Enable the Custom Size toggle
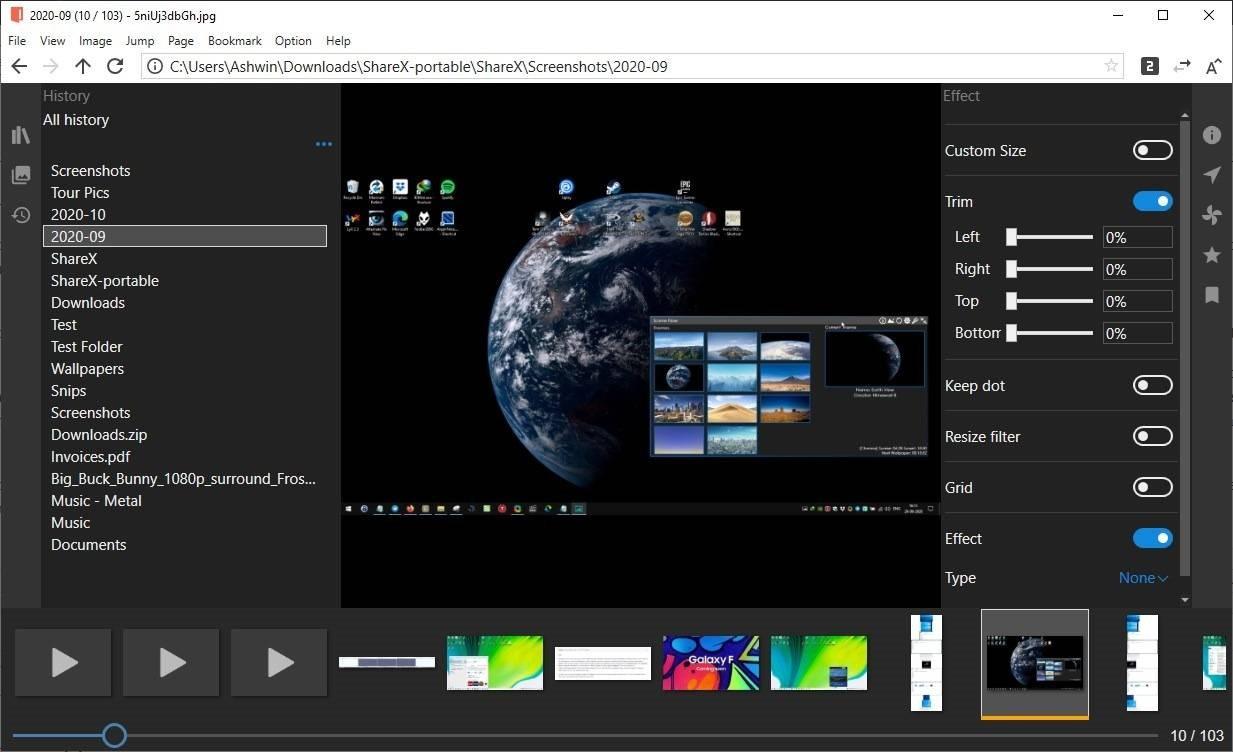This screenshot has width=1233, height=752. (x=1152, y=150)
